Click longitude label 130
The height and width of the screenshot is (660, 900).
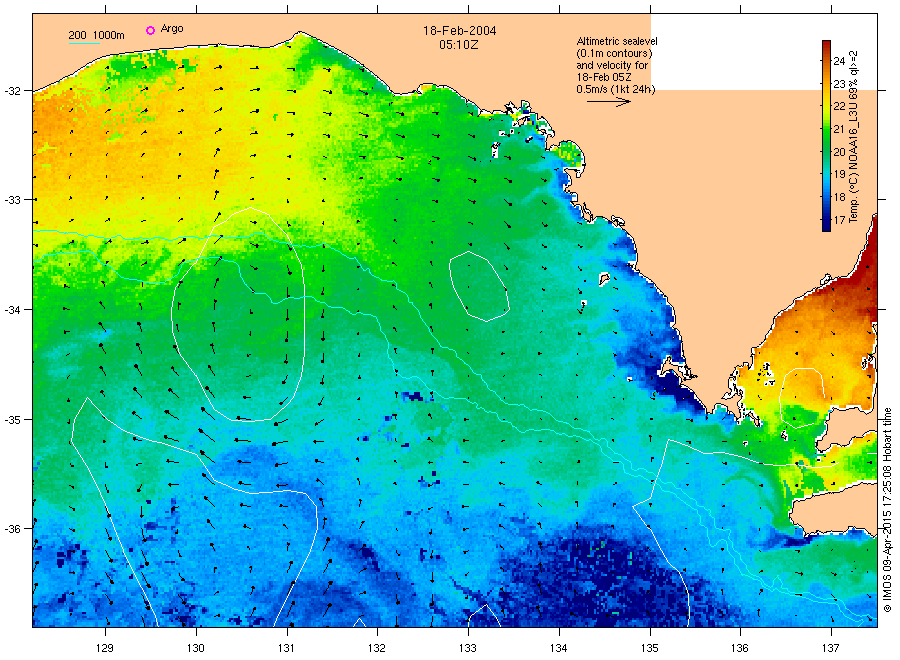click(196, 648)
